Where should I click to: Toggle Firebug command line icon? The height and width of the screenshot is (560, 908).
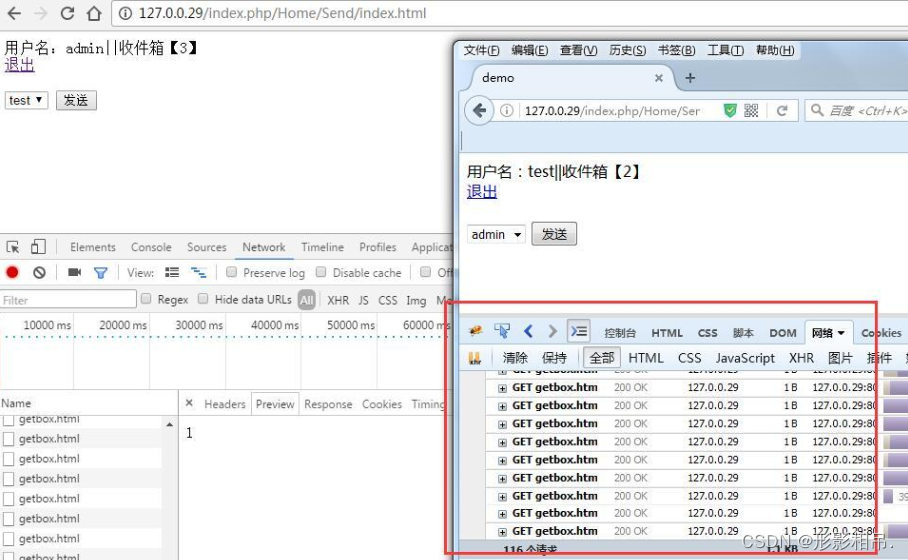tap(579, 331)
